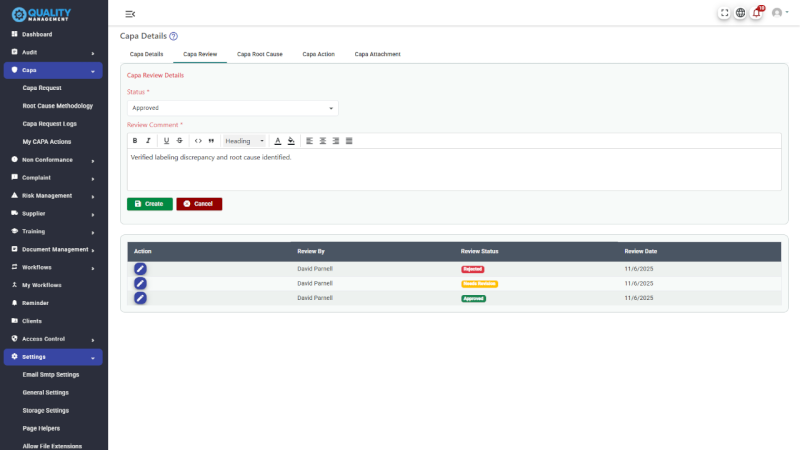This screenshot has height=450, width=800.
Task: Underline text in review comment editor
Action: [x=166, y=141]
